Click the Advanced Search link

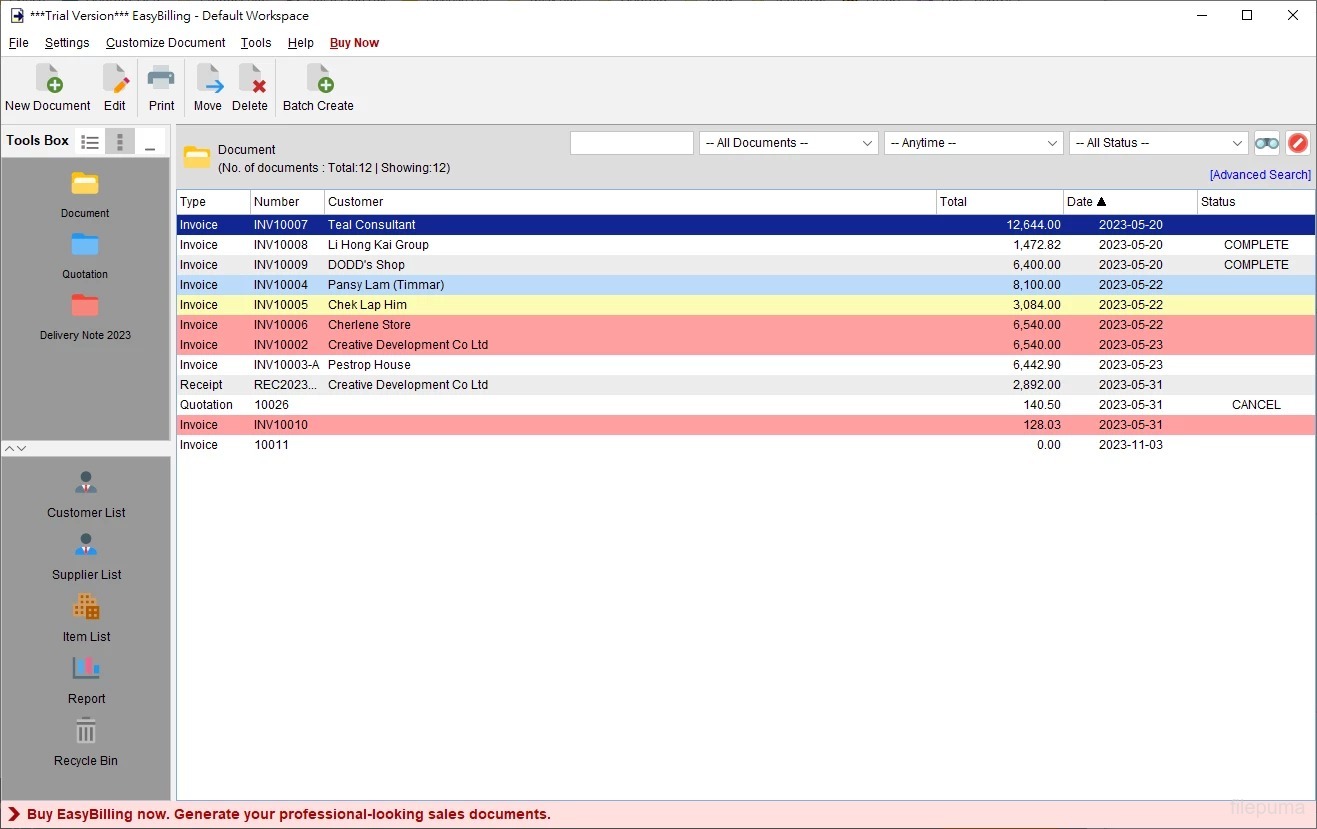pos(1260,175)
